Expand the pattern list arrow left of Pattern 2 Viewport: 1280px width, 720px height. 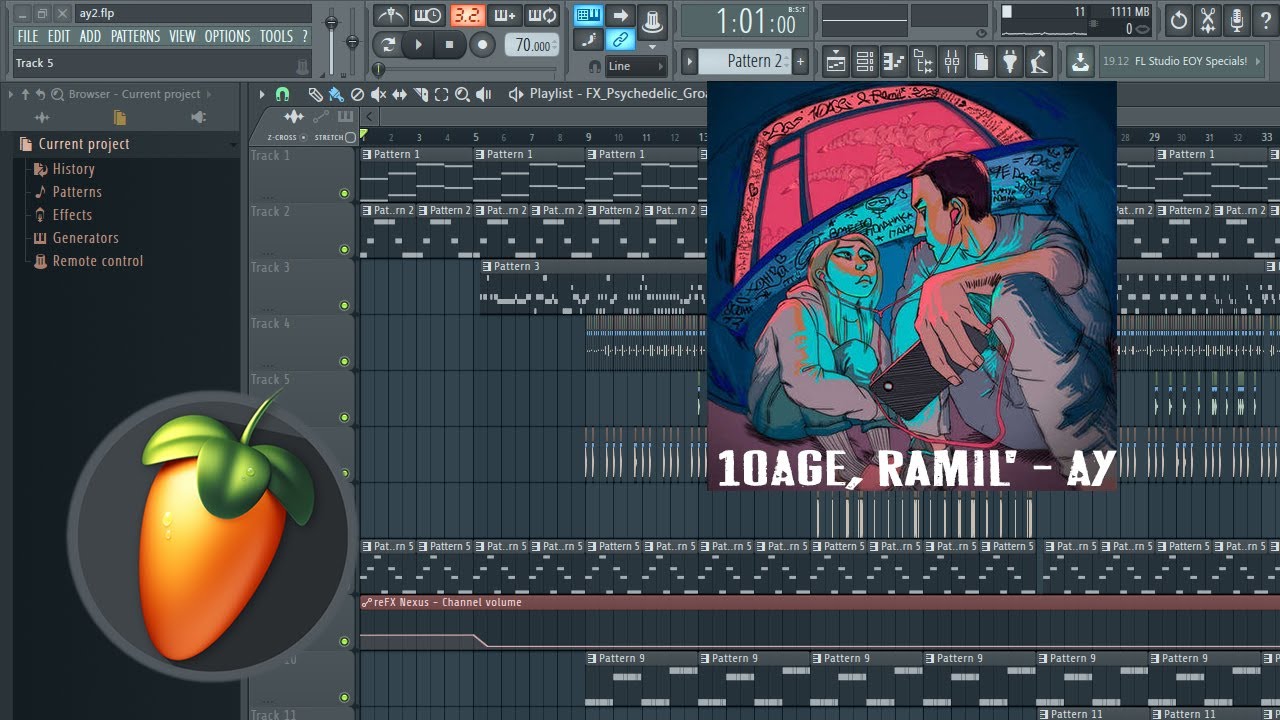[x=689, y=61]
